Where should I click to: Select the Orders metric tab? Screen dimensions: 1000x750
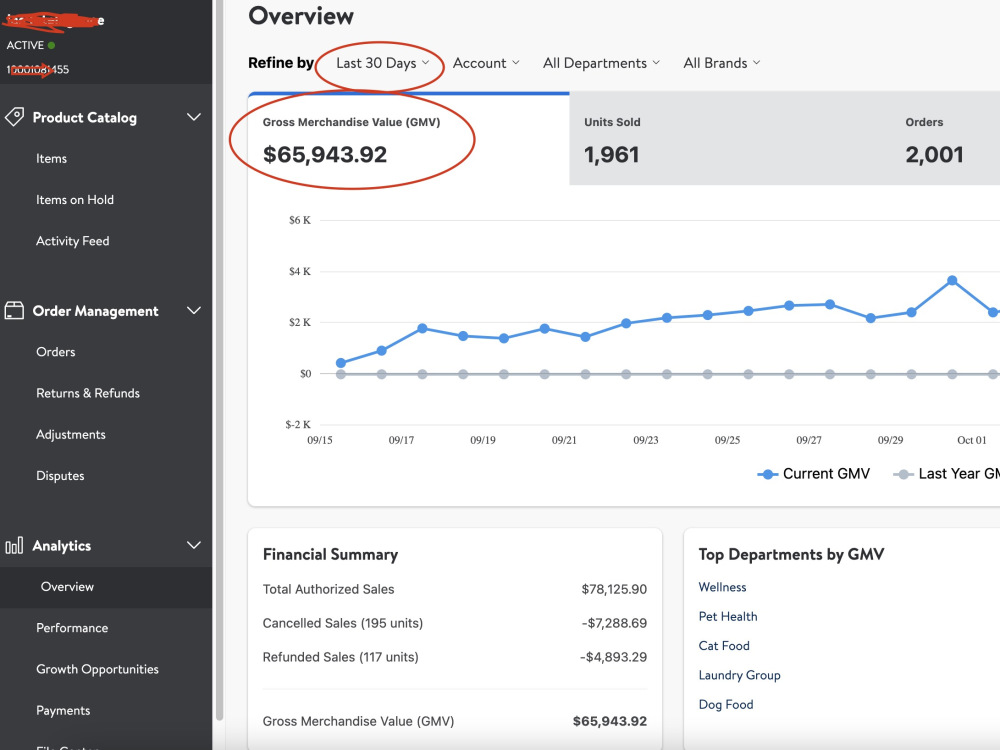tap(945, 139)
